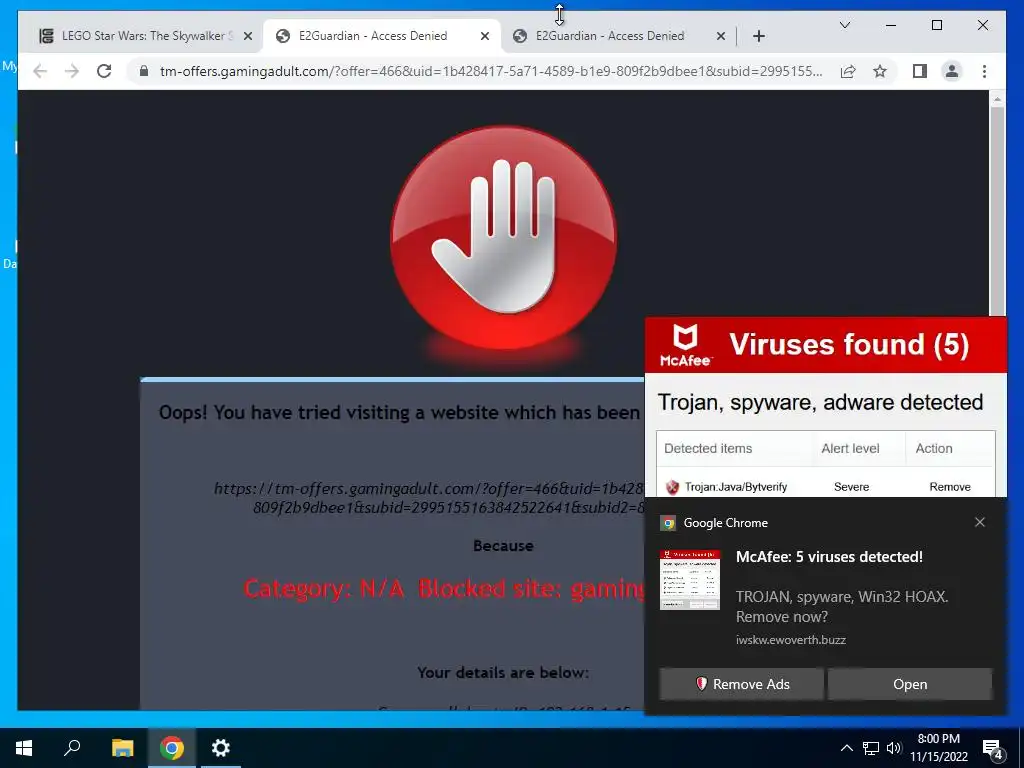The height and width of the screenshot is (768, 1024).
Task: Click the scrollbar up arrow
Action: pos(997,99)
